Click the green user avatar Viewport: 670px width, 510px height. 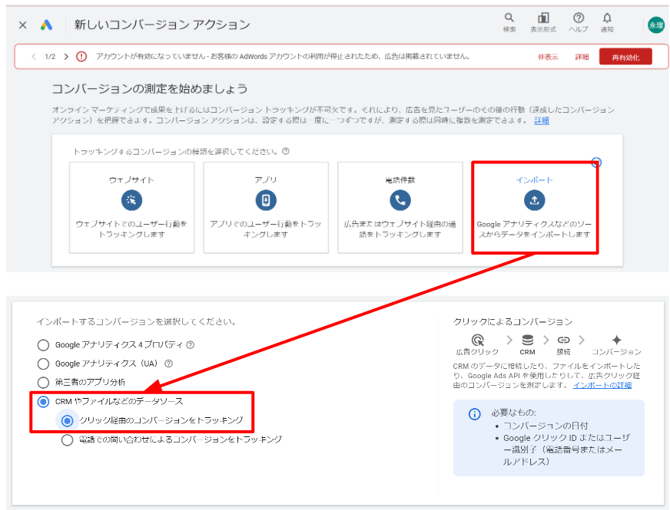pos(655,23)
